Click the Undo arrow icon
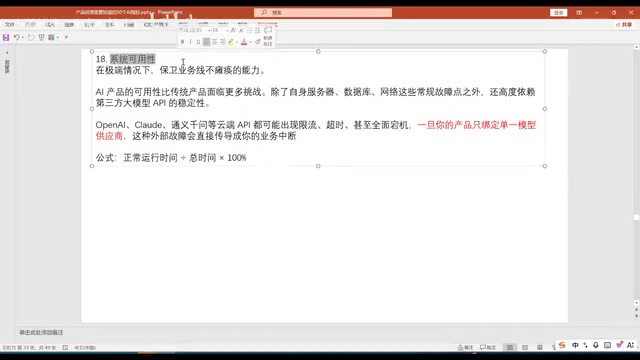 point(16,38)
